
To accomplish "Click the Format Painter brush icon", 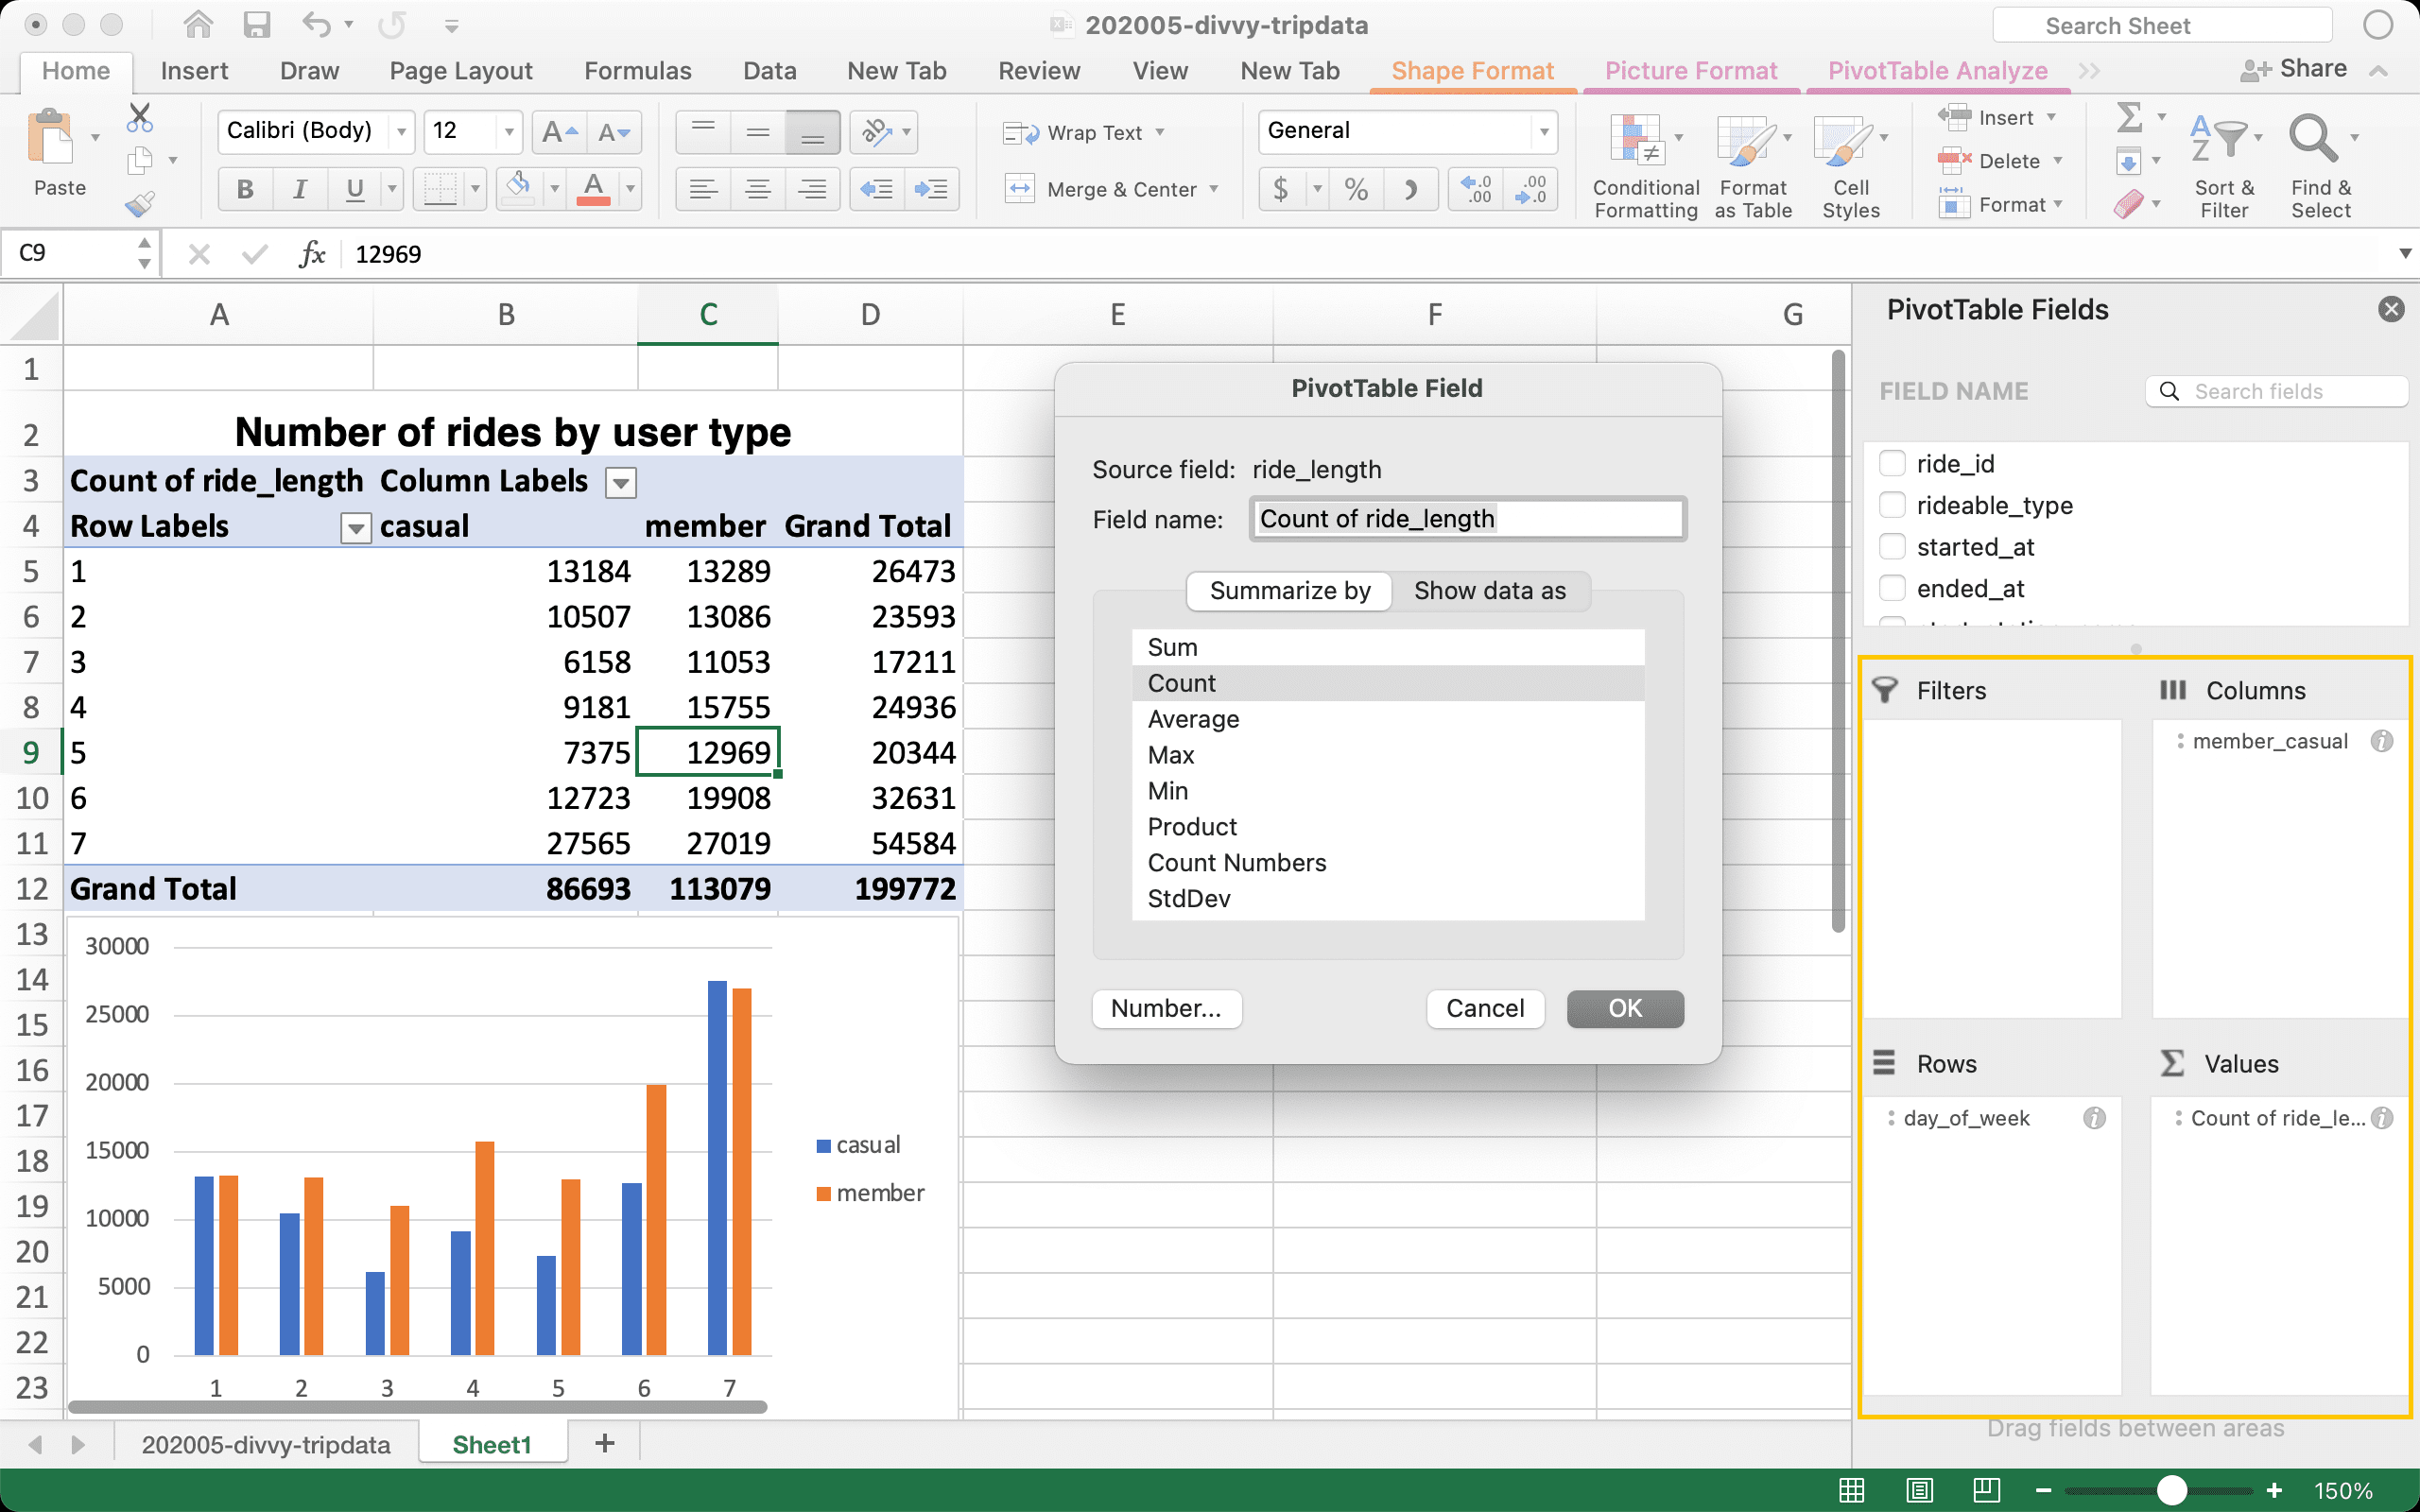I will (x=140, y=204).
